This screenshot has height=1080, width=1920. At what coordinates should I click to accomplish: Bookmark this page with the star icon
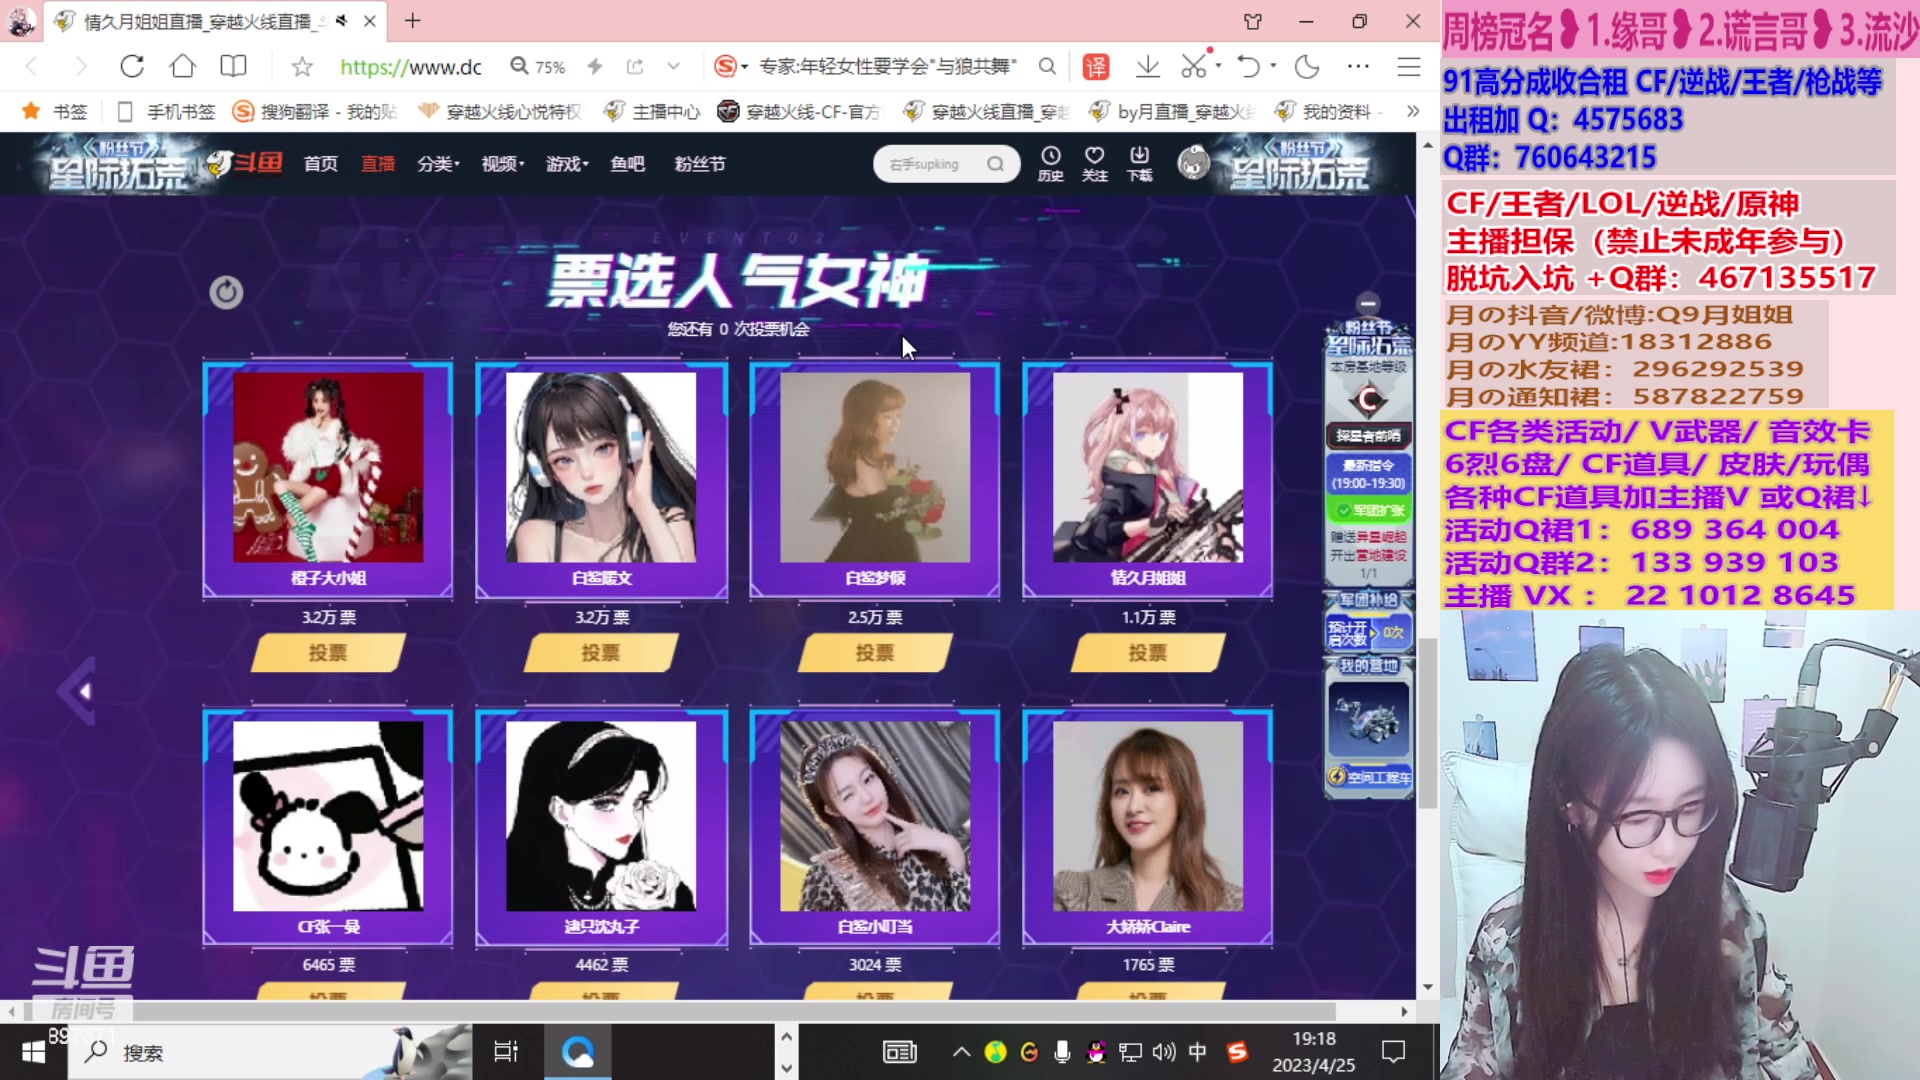pos(302,67)
